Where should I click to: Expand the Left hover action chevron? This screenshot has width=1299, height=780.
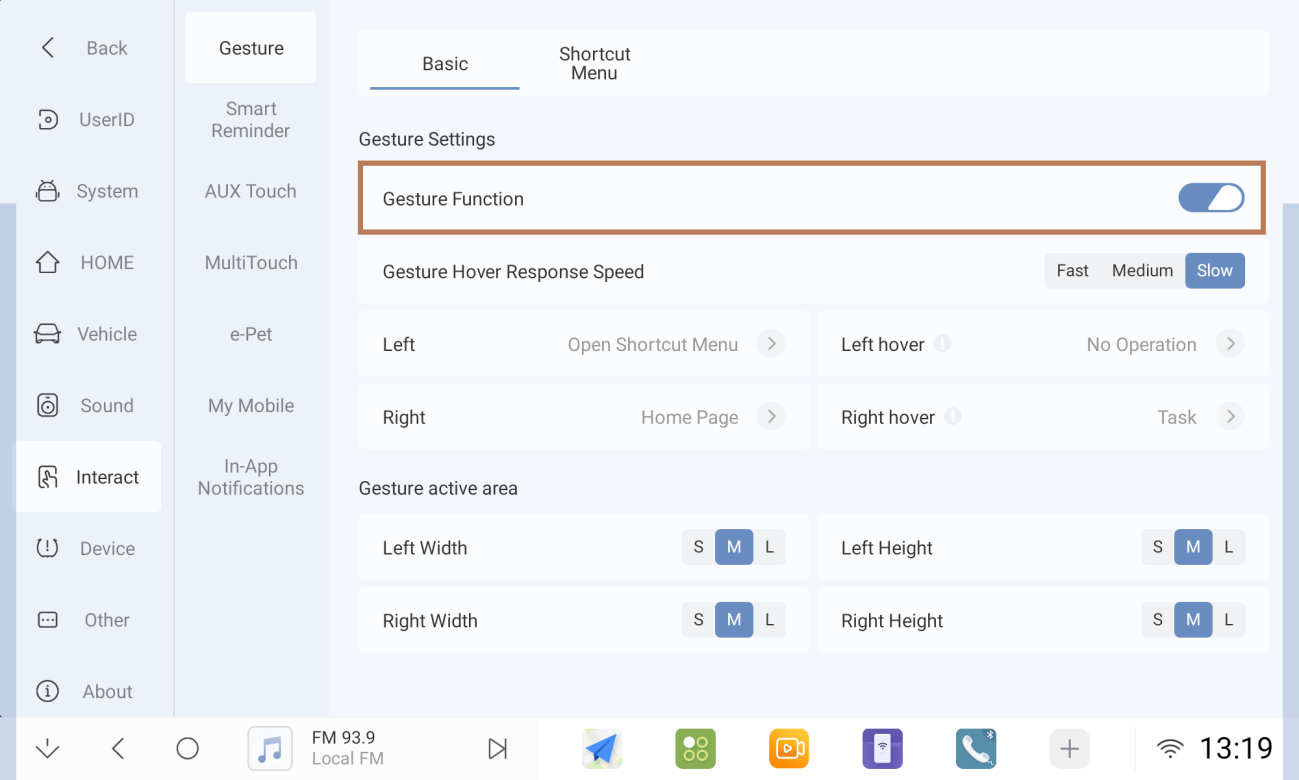1230,344
